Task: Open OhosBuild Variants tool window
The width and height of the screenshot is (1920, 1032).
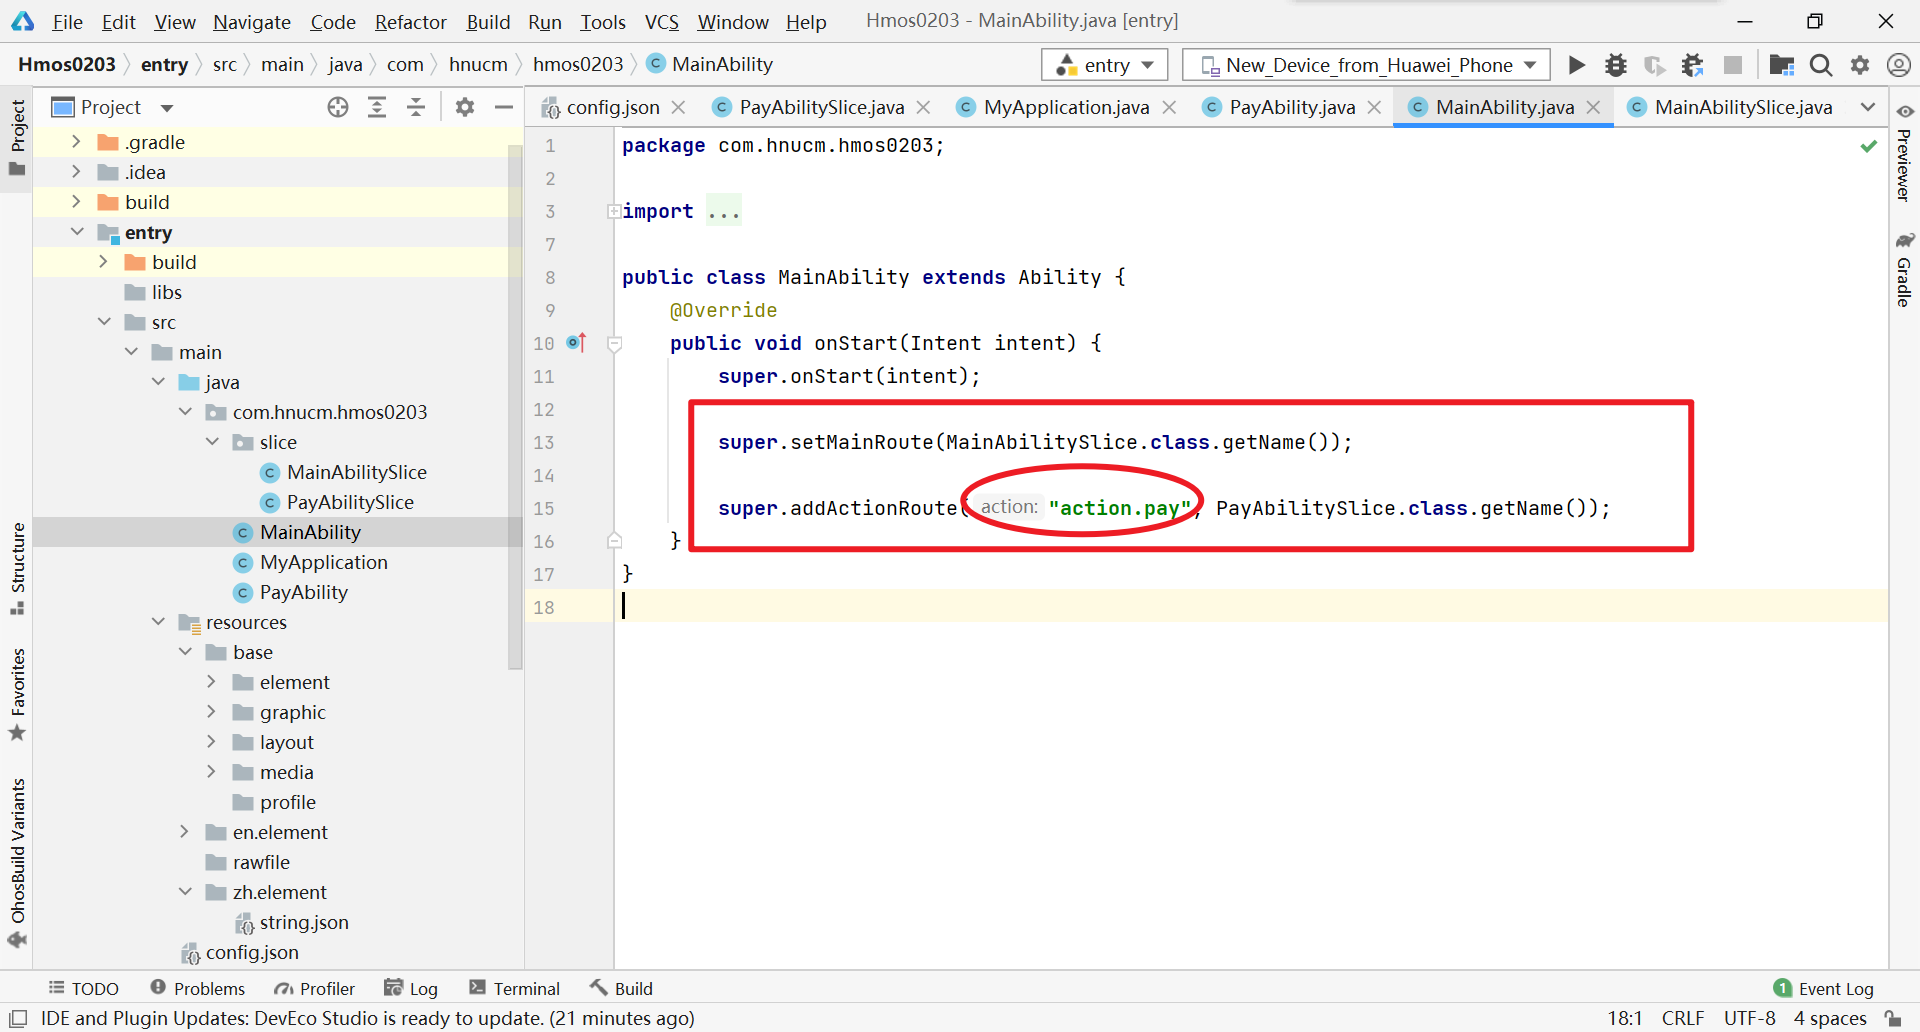Action: pos(17,862)
